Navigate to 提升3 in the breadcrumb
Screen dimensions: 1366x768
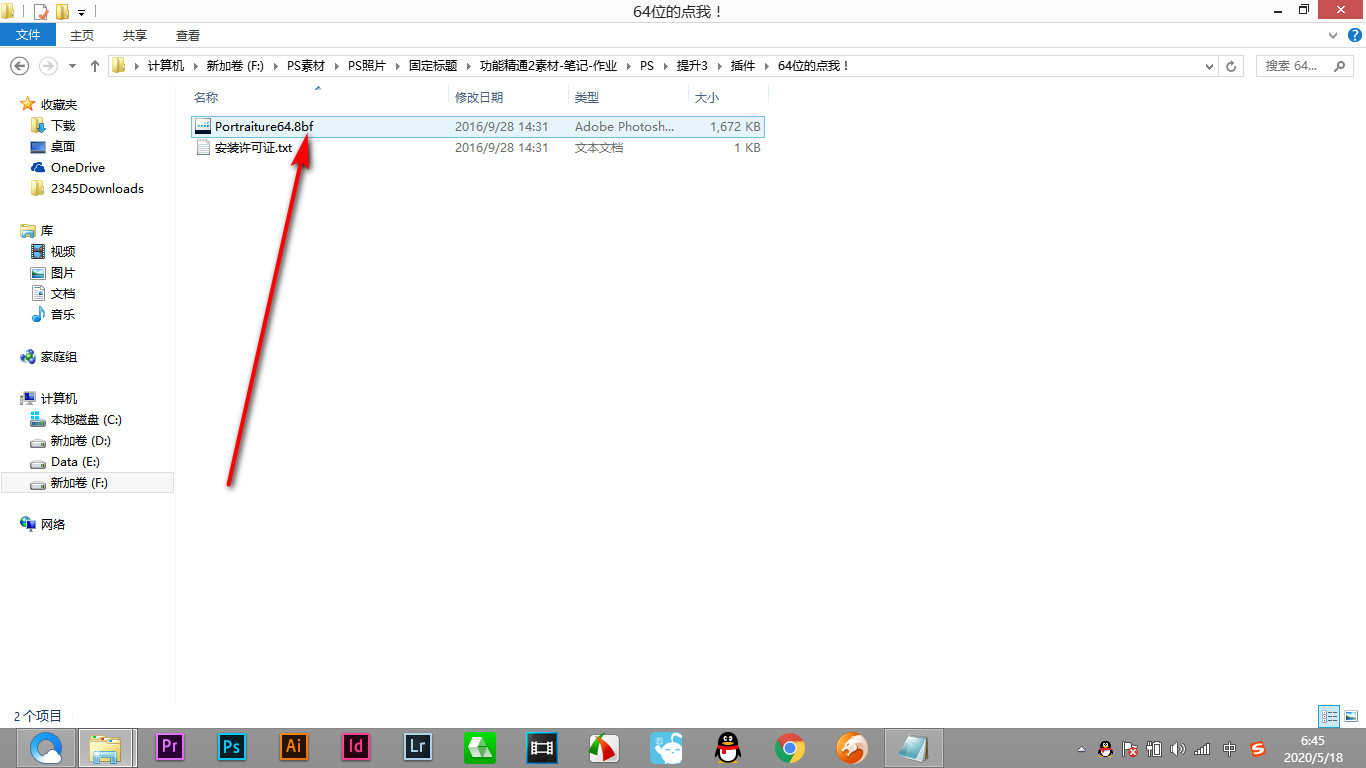click(692, 66)
